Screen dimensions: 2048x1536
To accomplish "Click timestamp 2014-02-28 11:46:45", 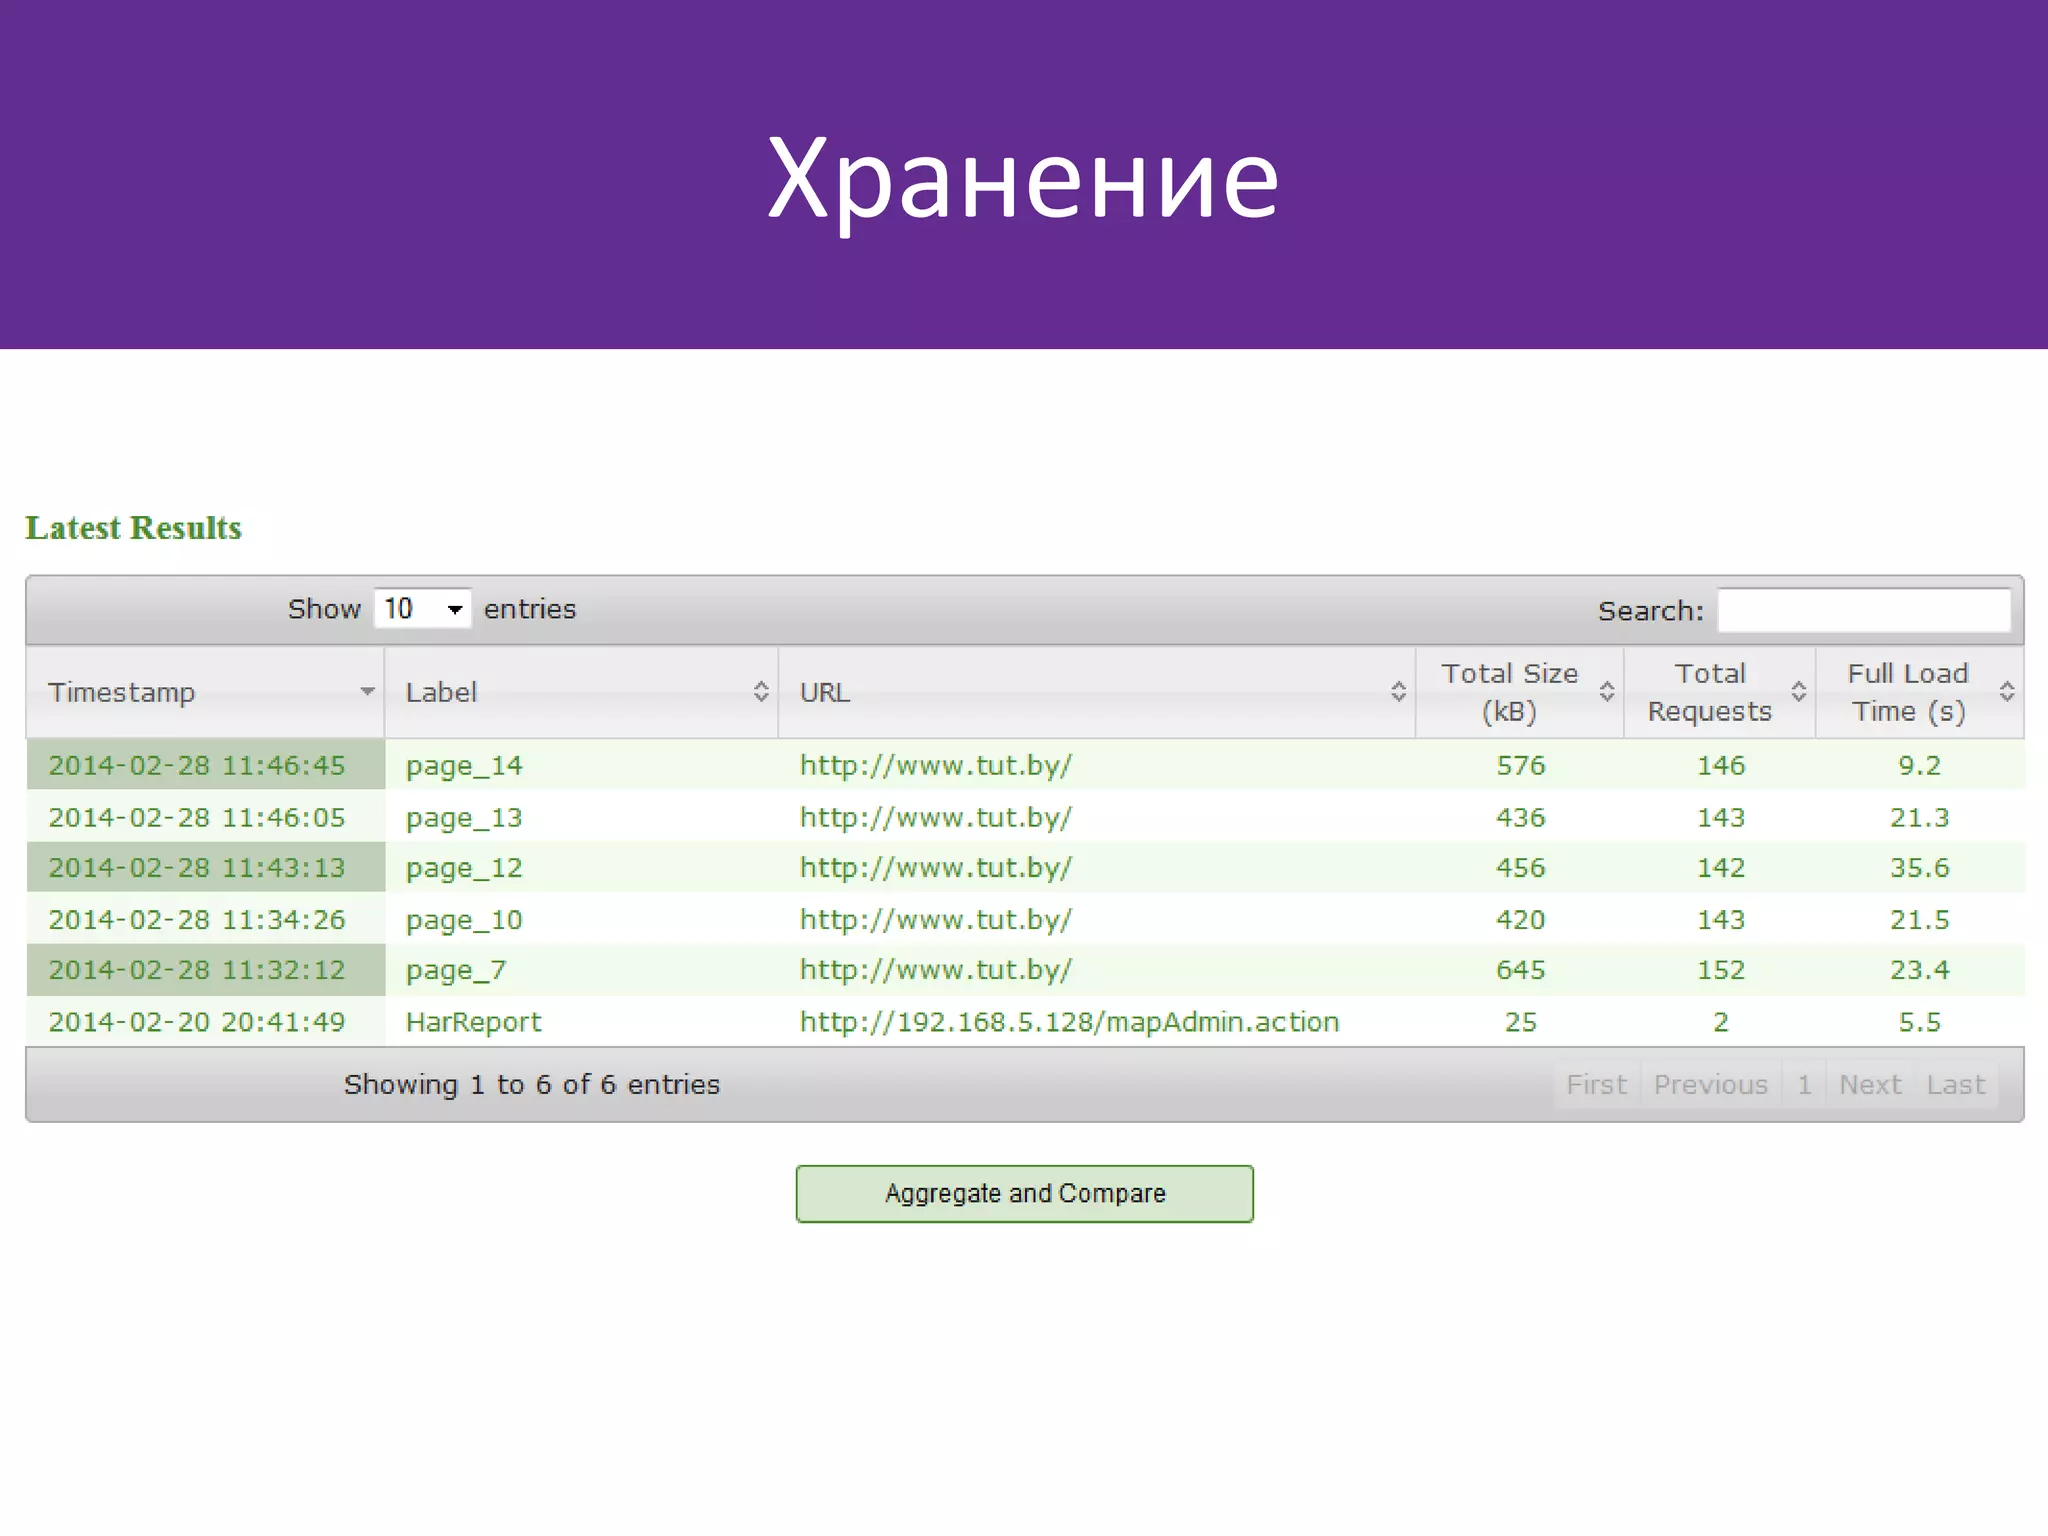I will pos(197,766).
